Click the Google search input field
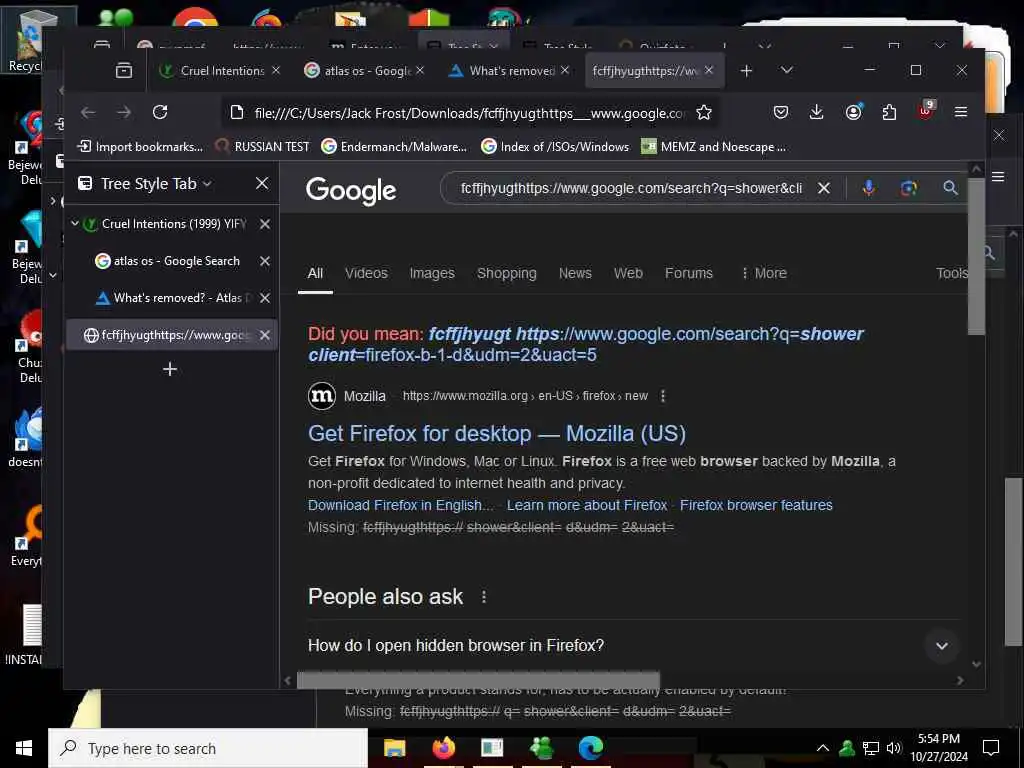1024x768 pixels. tap(631, 188)
